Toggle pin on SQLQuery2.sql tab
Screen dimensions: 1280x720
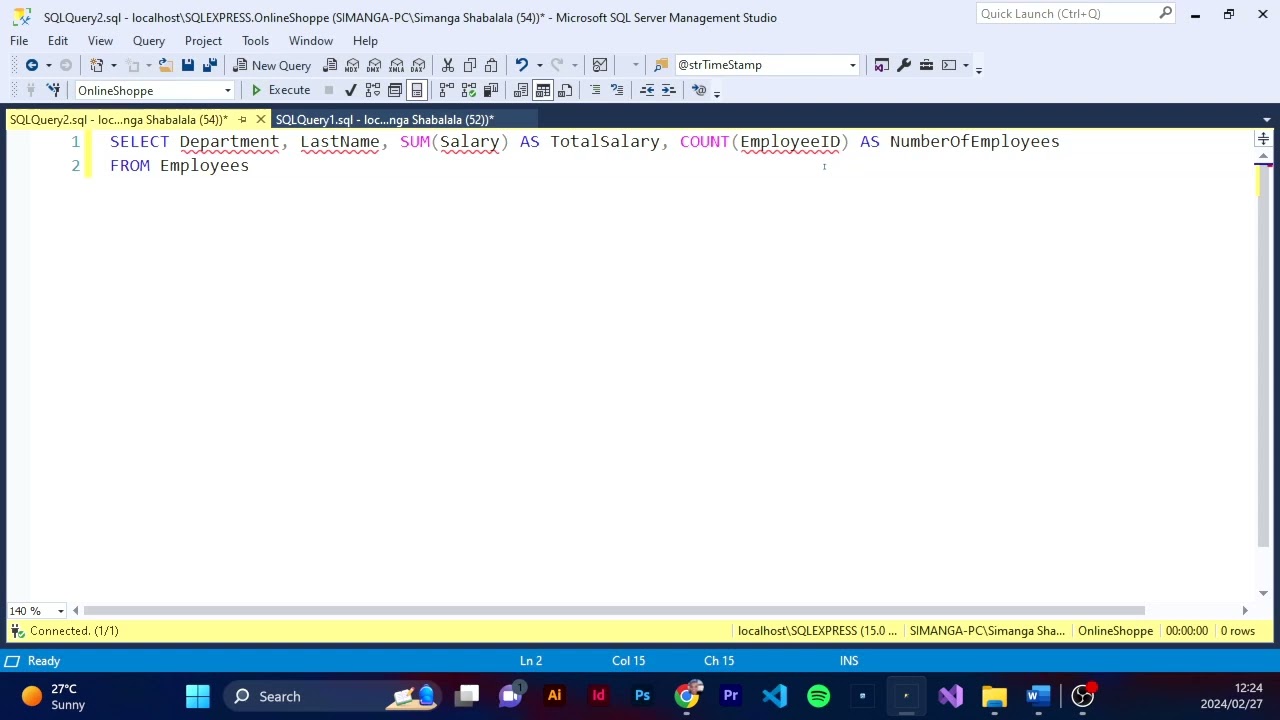(x=242, y=120)
